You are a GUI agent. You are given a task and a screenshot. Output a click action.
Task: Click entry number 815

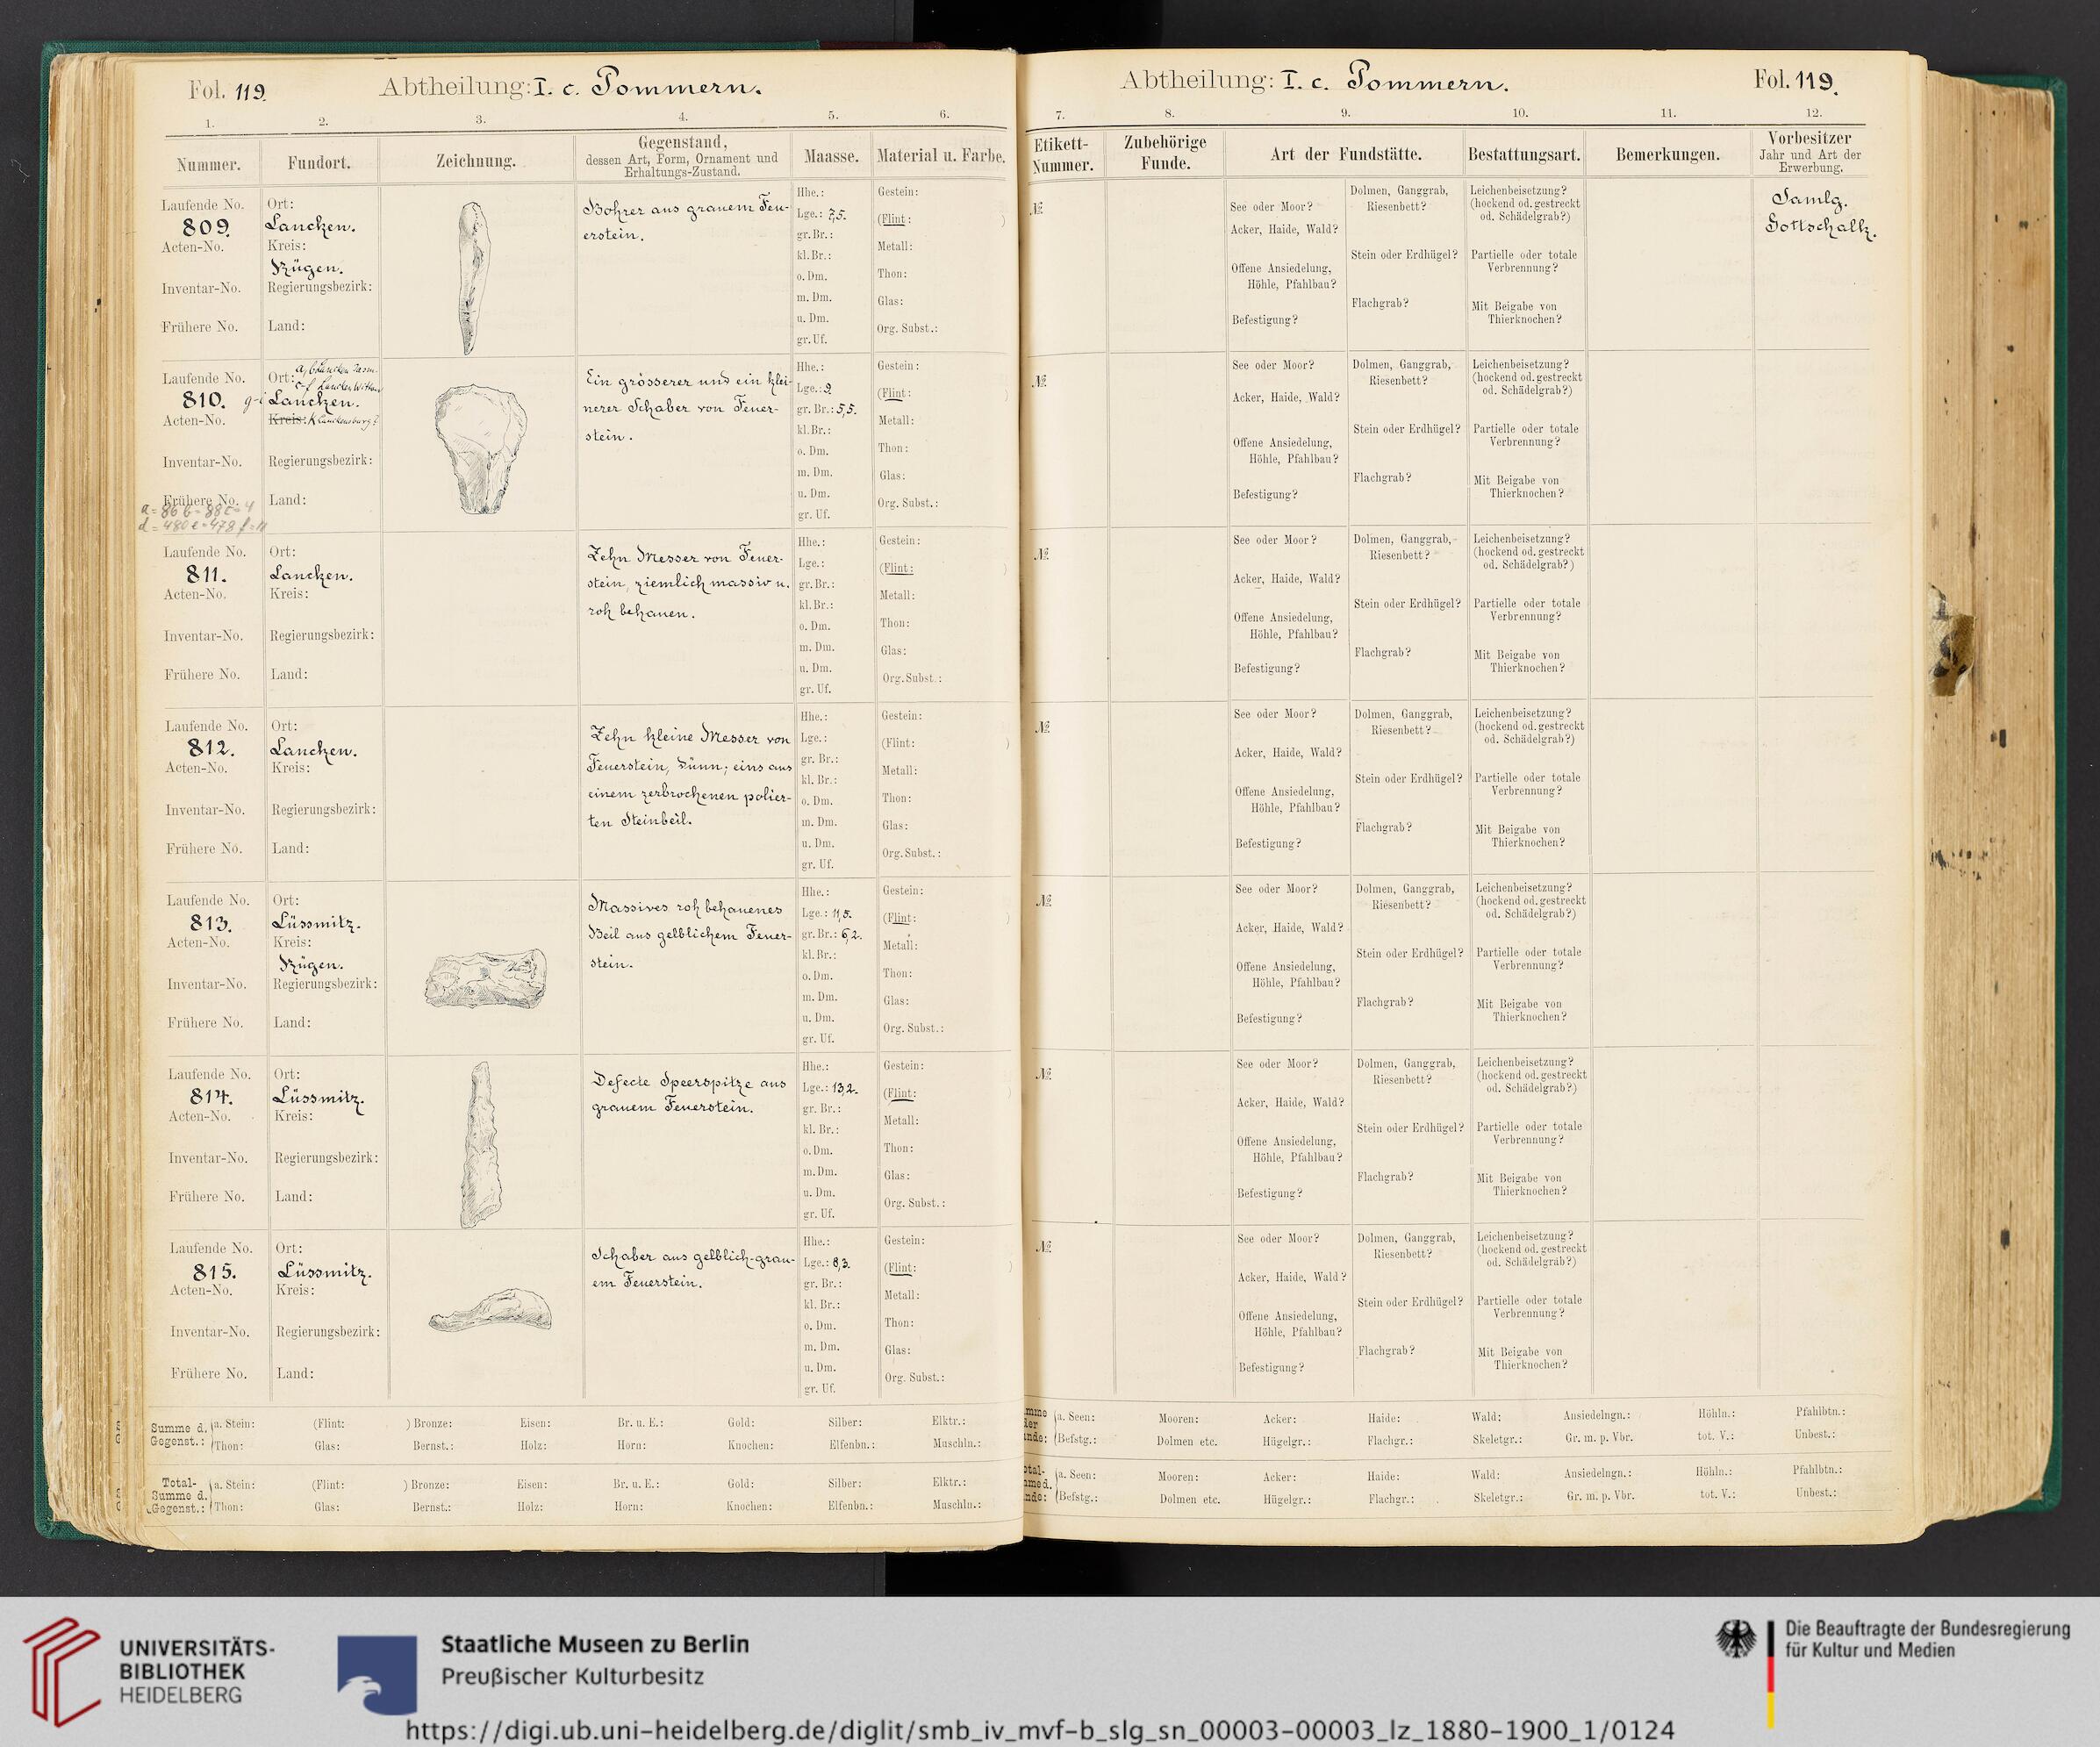[213, 1271]
